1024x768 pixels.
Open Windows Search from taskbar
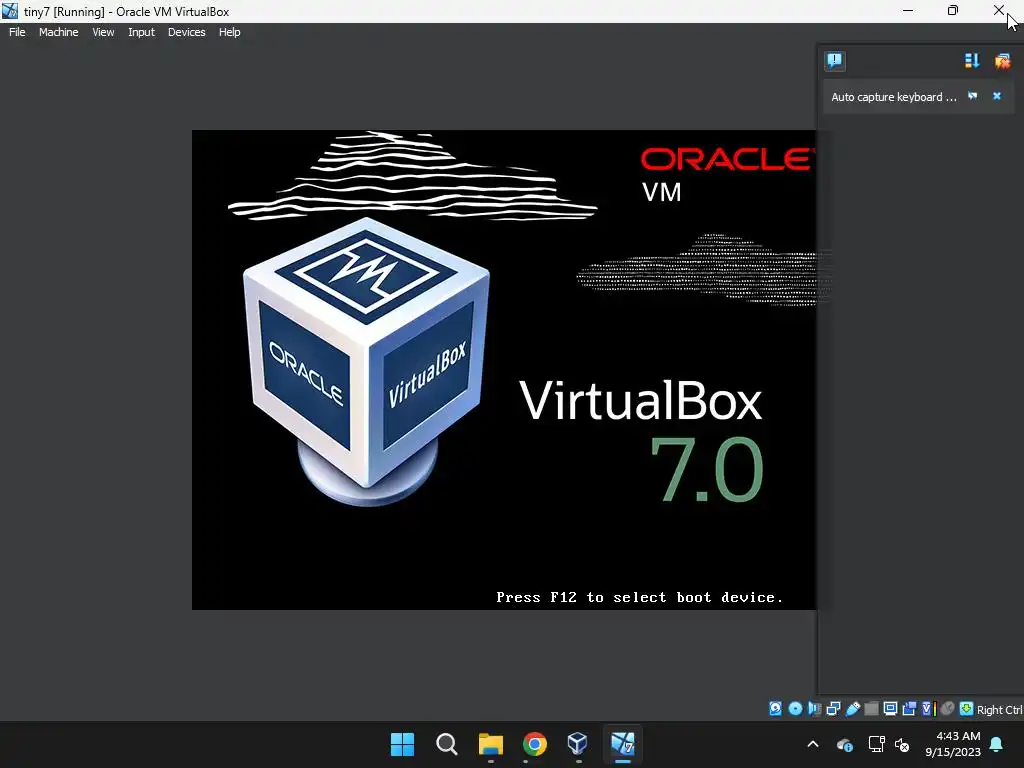(447, 744)
